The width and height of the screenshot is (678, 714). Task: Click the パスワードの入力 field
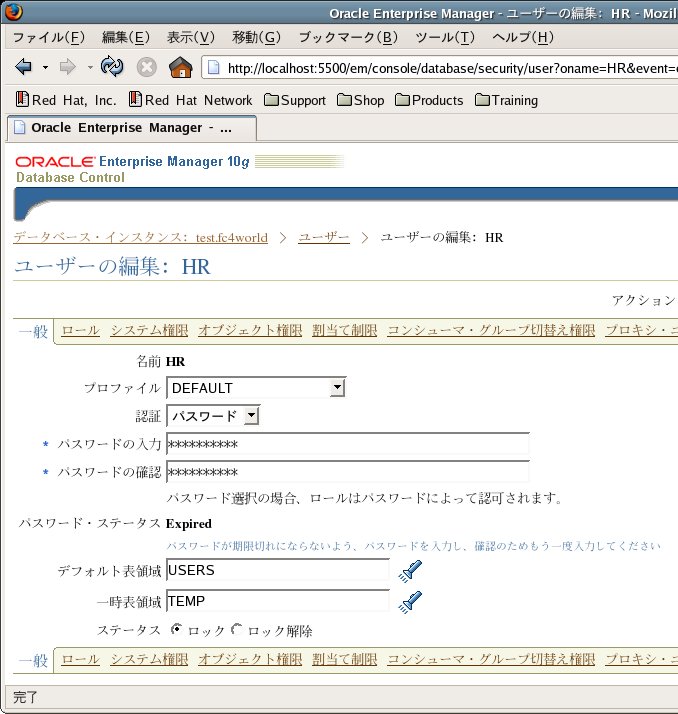pyautogui.click(x=348, y=444)
